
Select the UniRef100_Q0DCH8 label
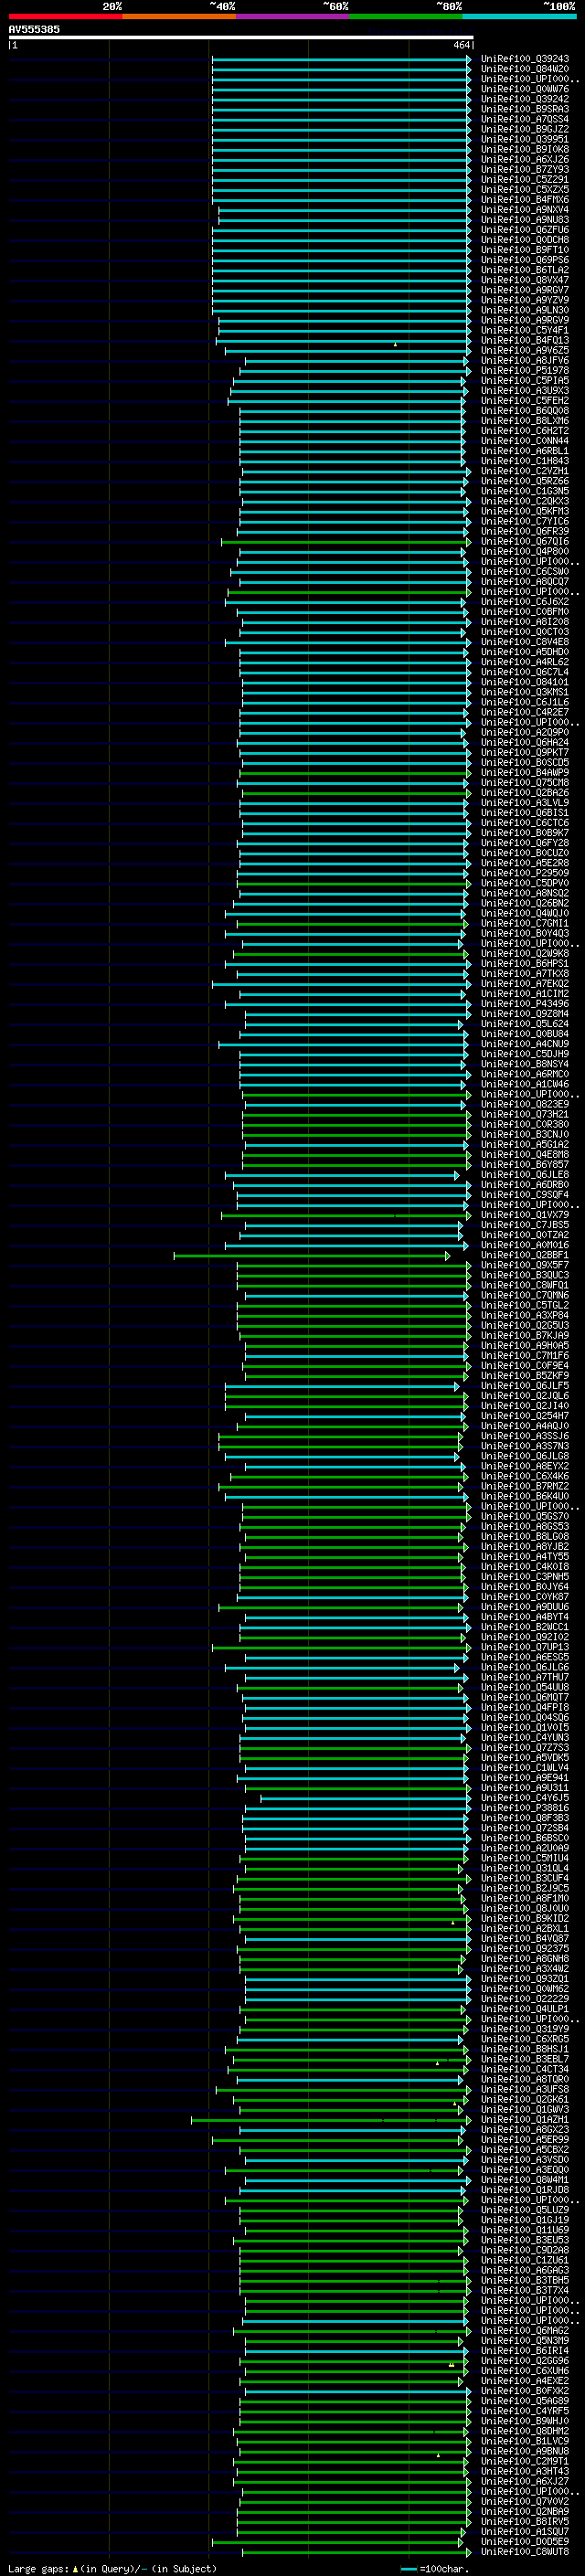(x=525, y=240)
